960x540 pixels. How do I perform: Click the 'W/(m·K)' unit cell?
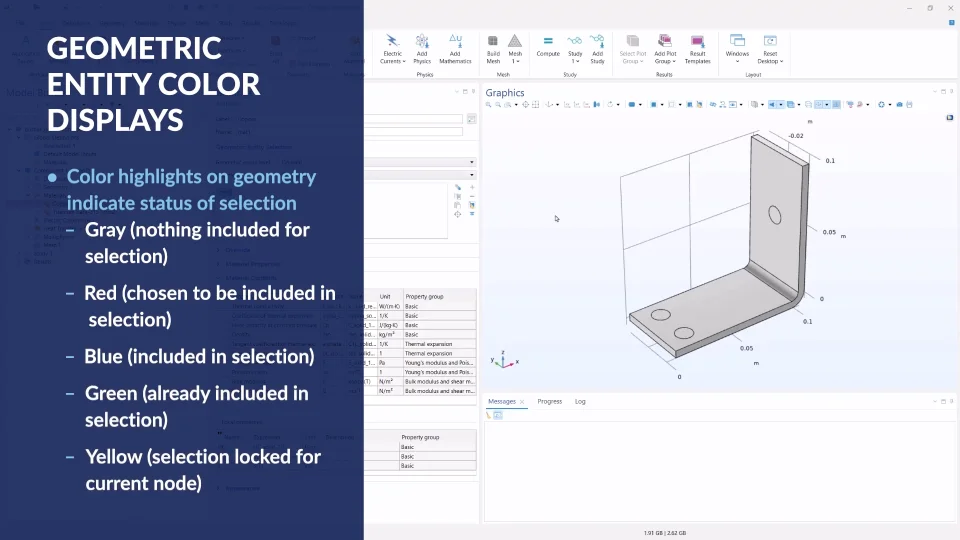coord(389,306)
